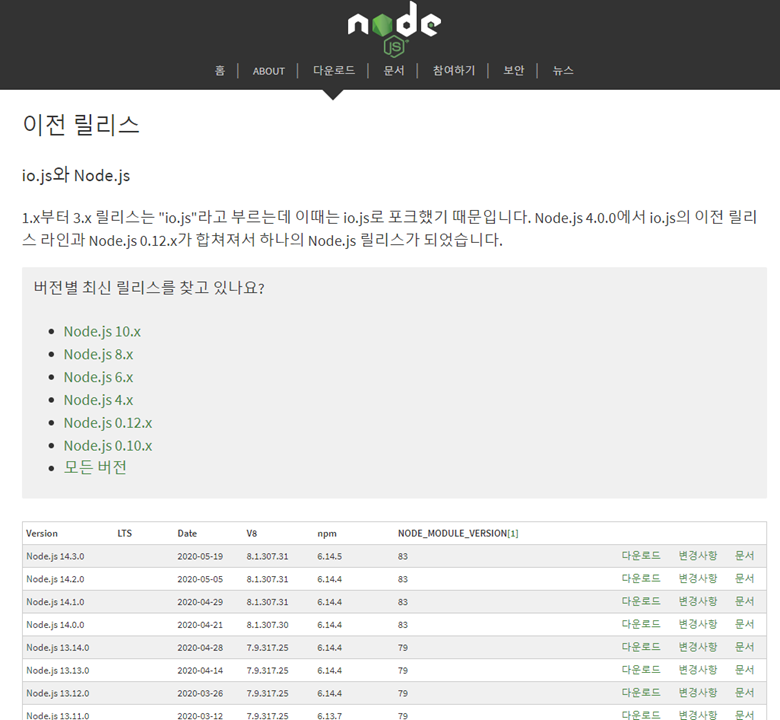Select the LTS column header
780x720 pixels.
pyautogui.click(x=124, y=533)
